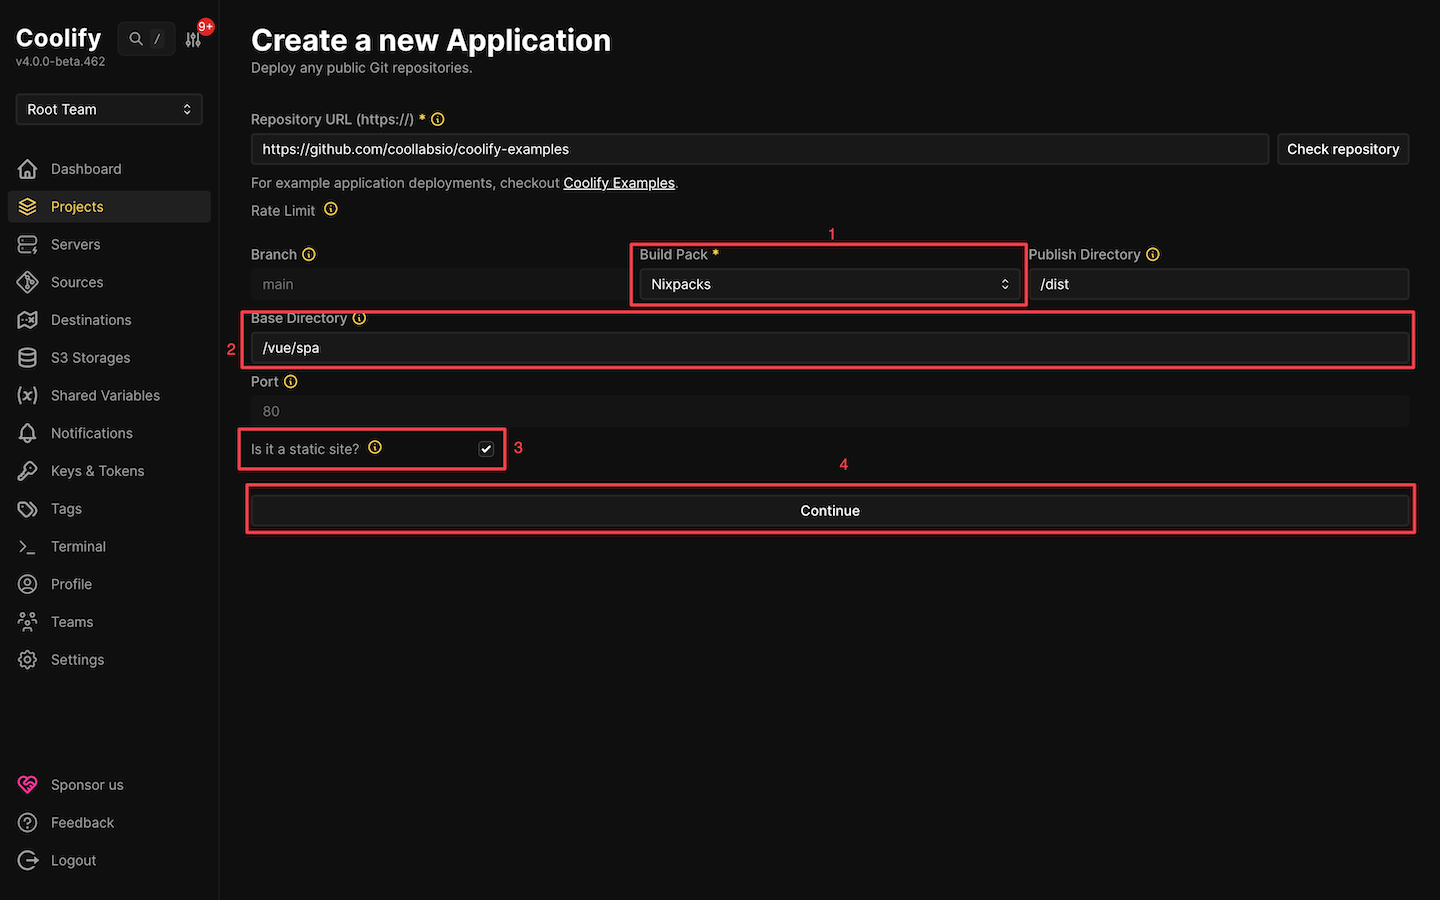The height and width of the screenshot is (900, 1440).
Task: Click the Destinations icon in the sidebar
Action: pyautogui.click(x=27, y=319)
